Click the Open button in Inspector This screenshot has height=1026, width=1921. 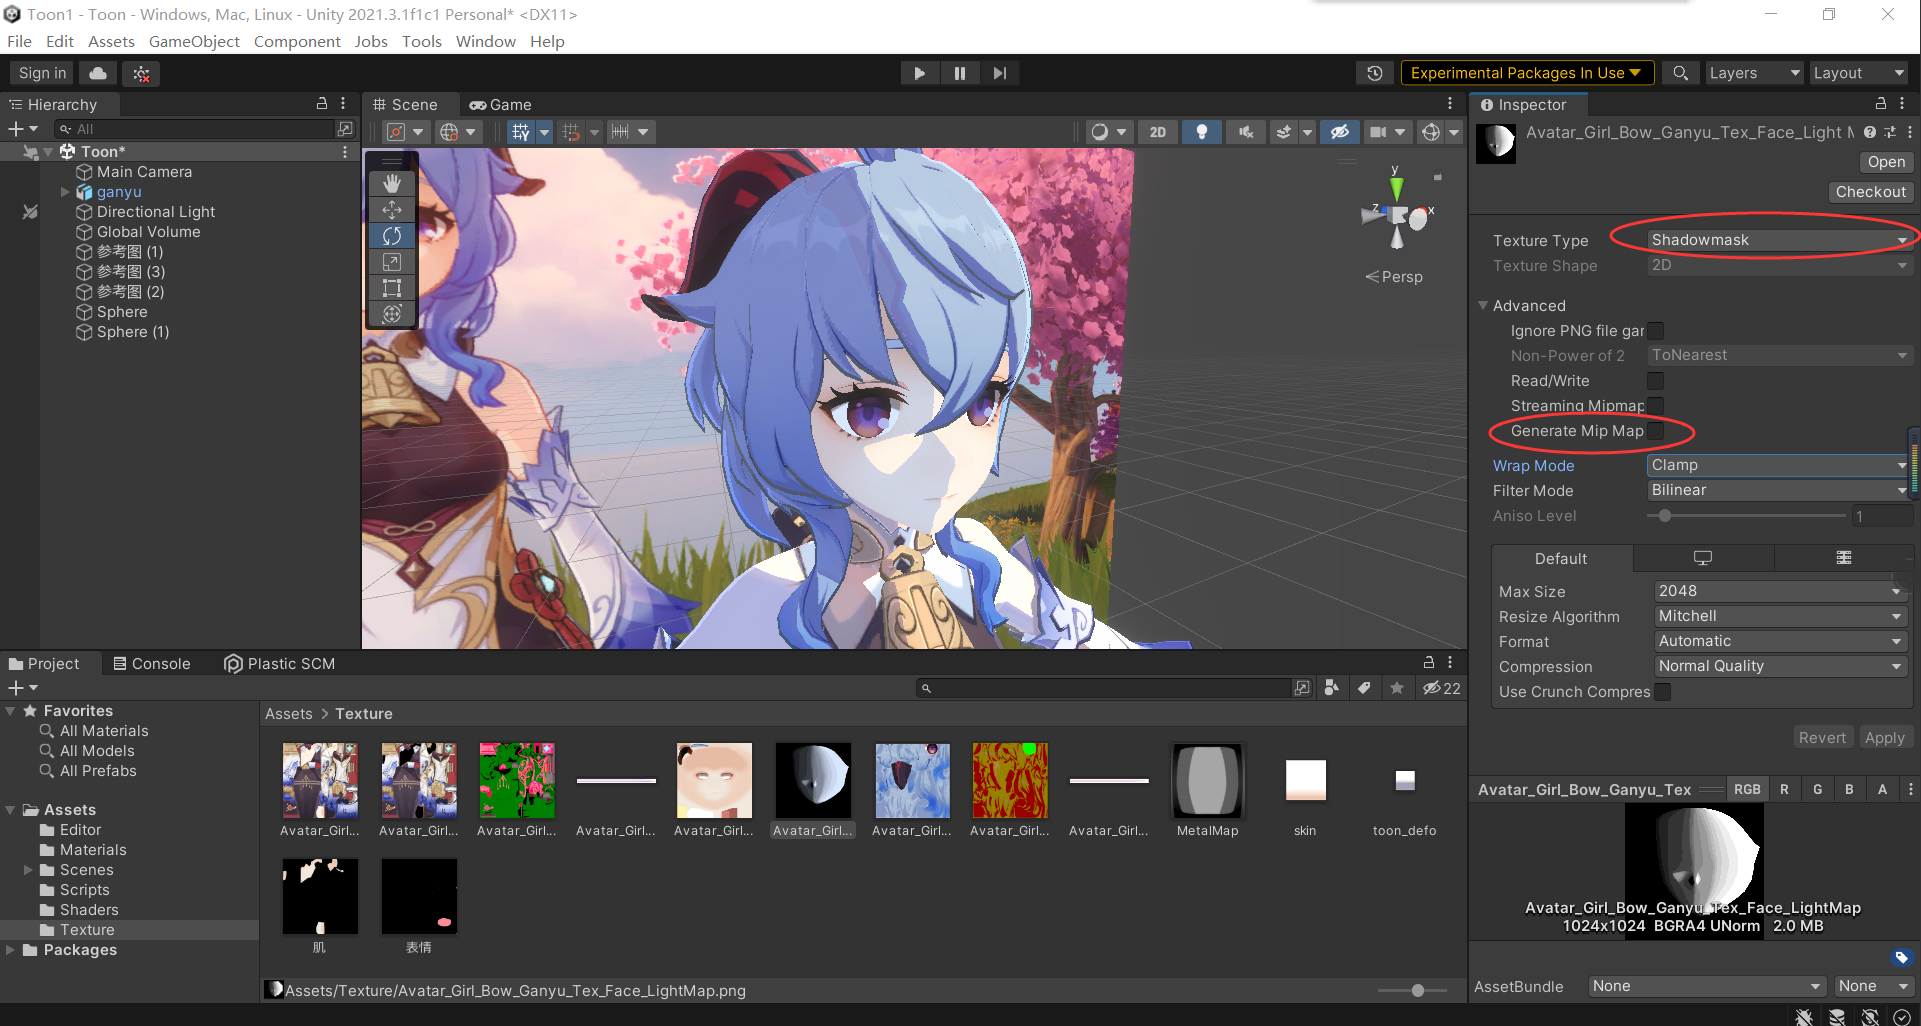coord(1886,162)
